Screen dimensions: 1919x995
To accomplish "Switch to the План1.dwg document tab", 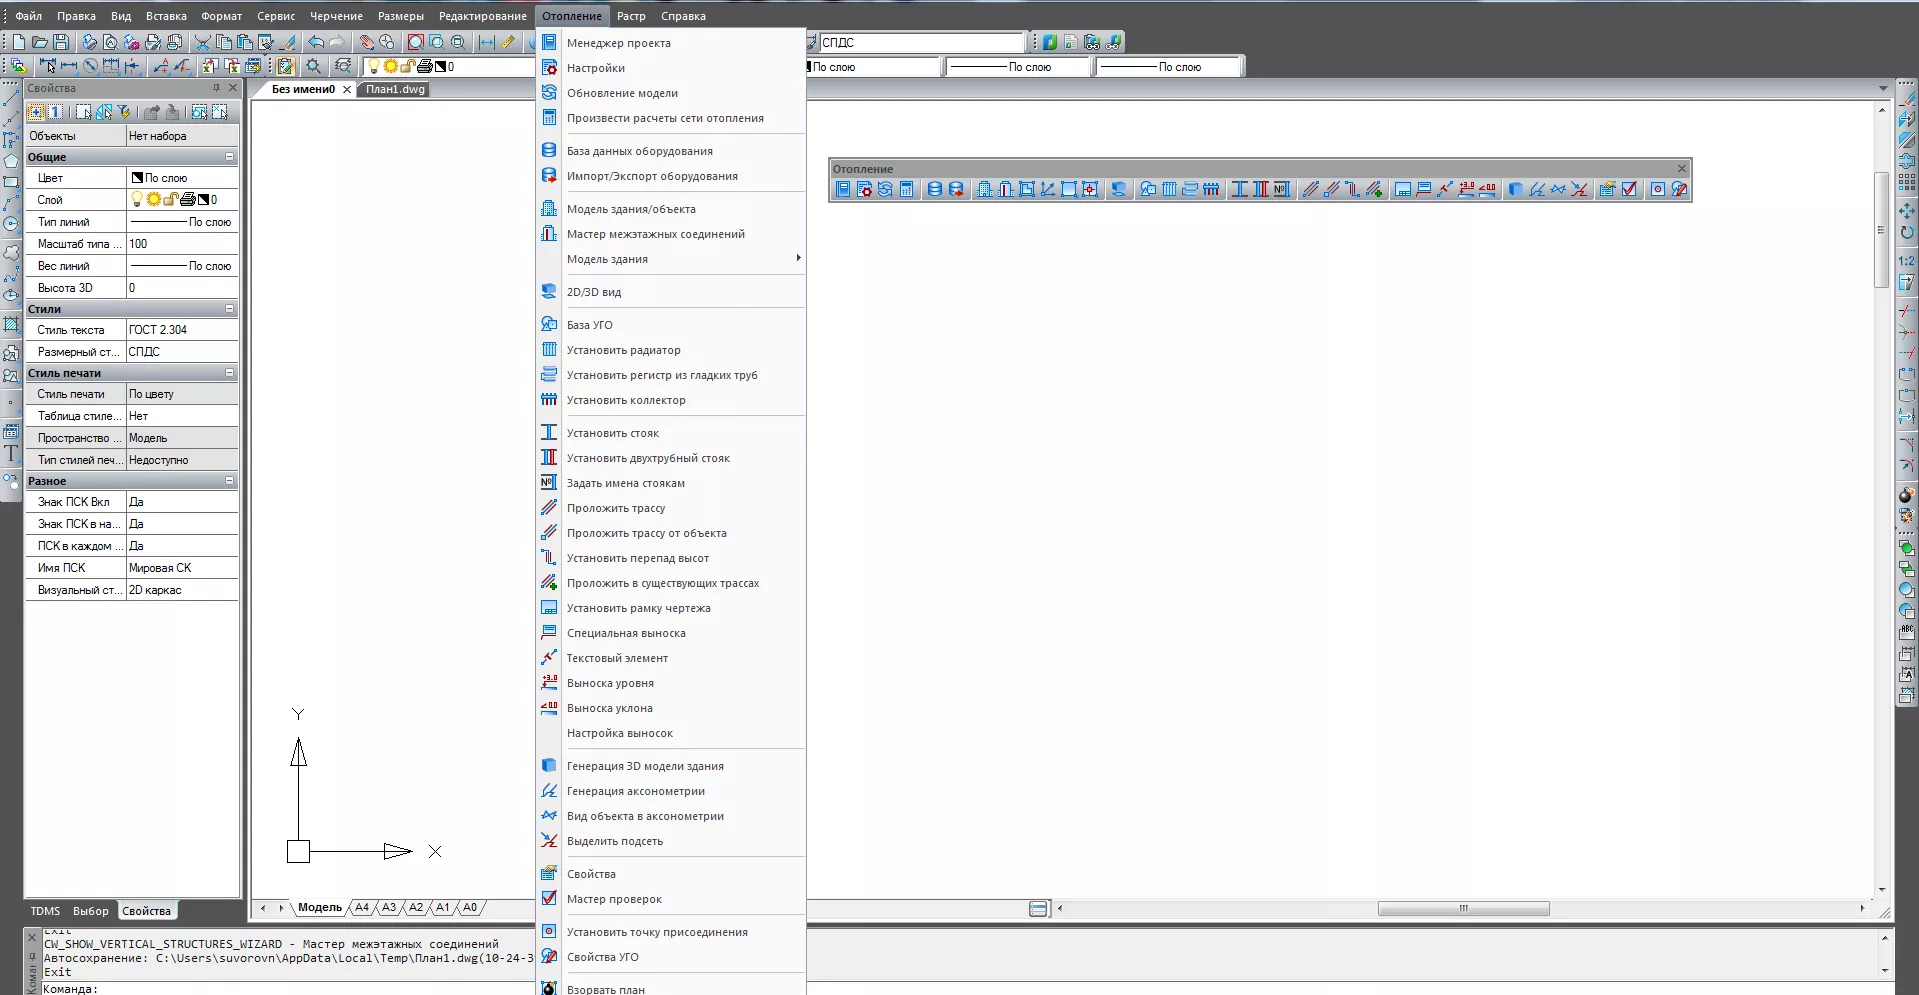I will (x=395, y=89).
